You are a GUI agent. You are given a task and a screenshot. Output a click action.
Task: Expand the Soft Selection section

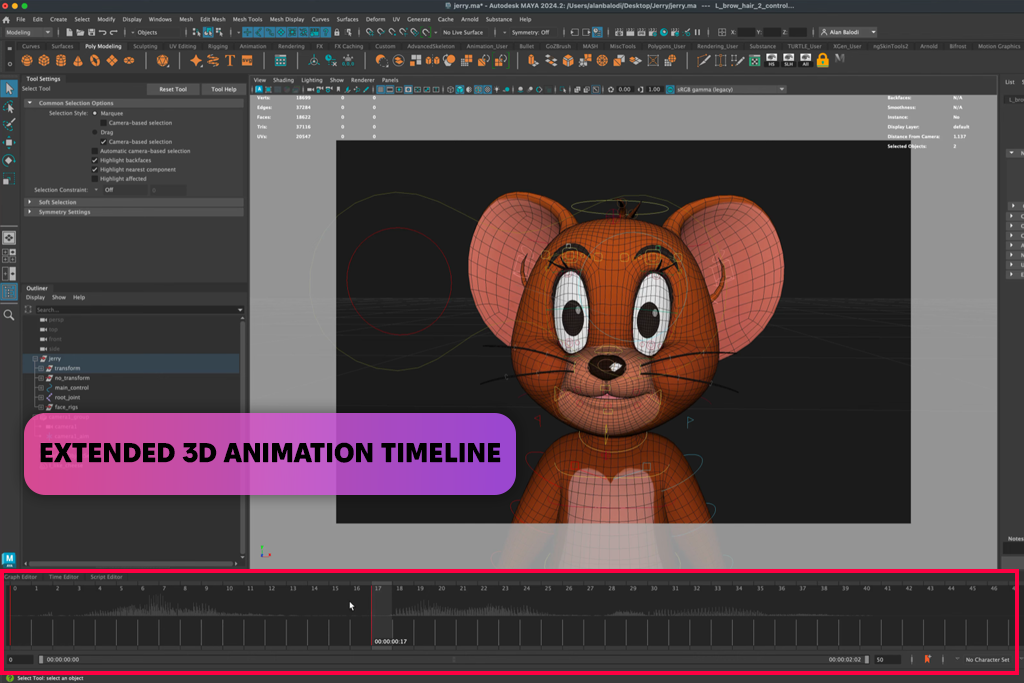click(x=29, y=202)
